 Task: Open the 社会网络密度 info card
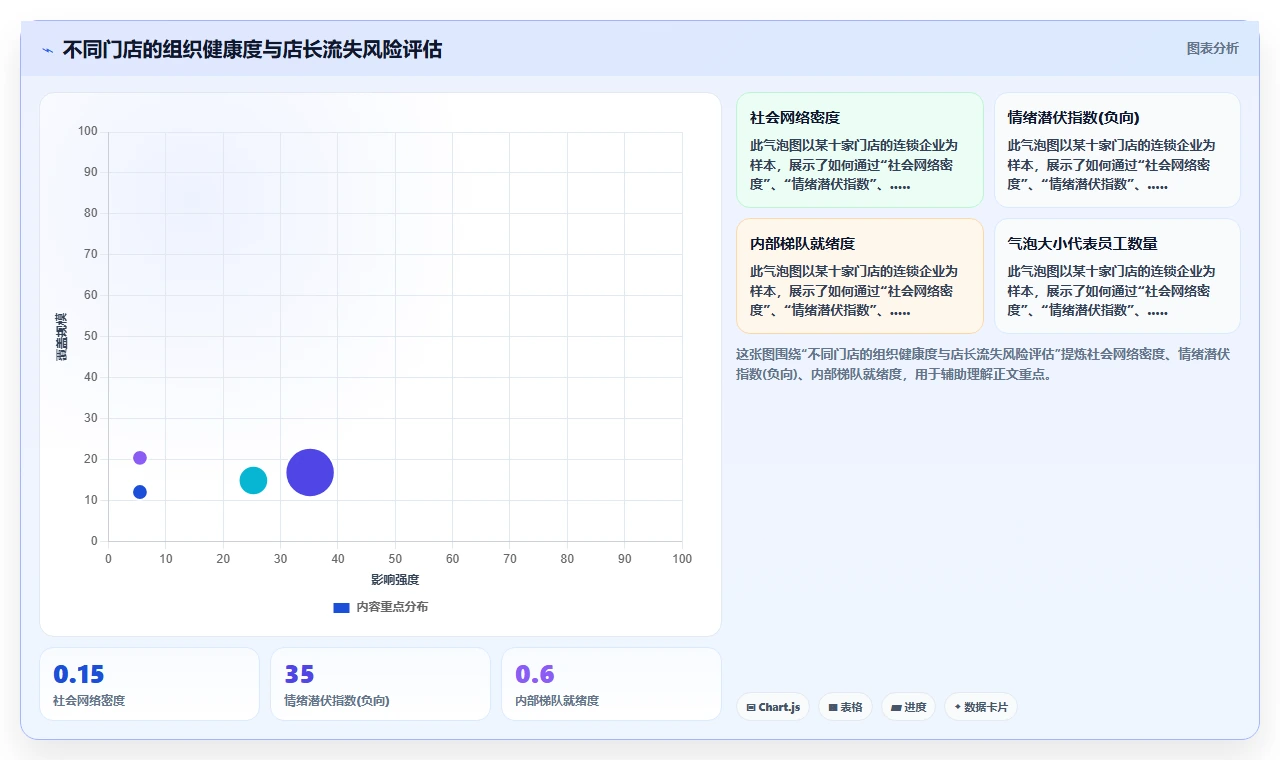[860, 150]
